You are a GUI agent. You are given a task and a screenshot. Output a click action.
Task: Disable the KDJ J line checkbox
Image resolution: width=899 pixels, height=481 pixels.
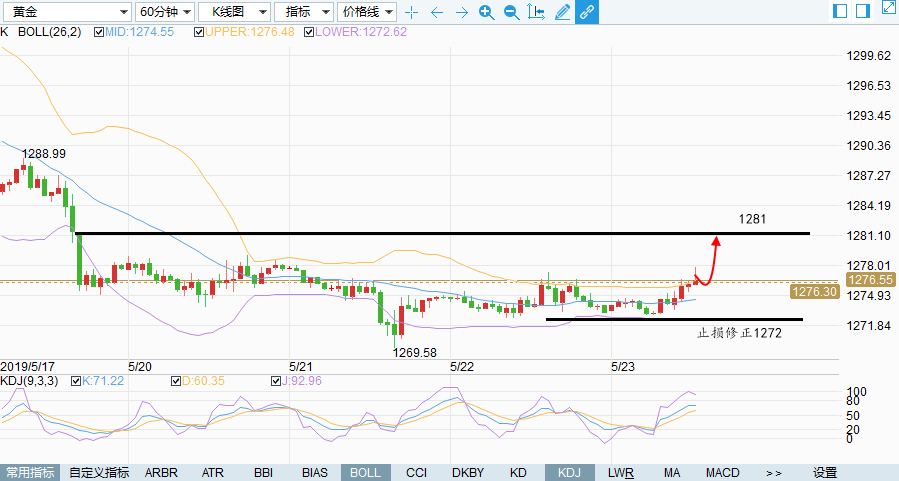277,381
